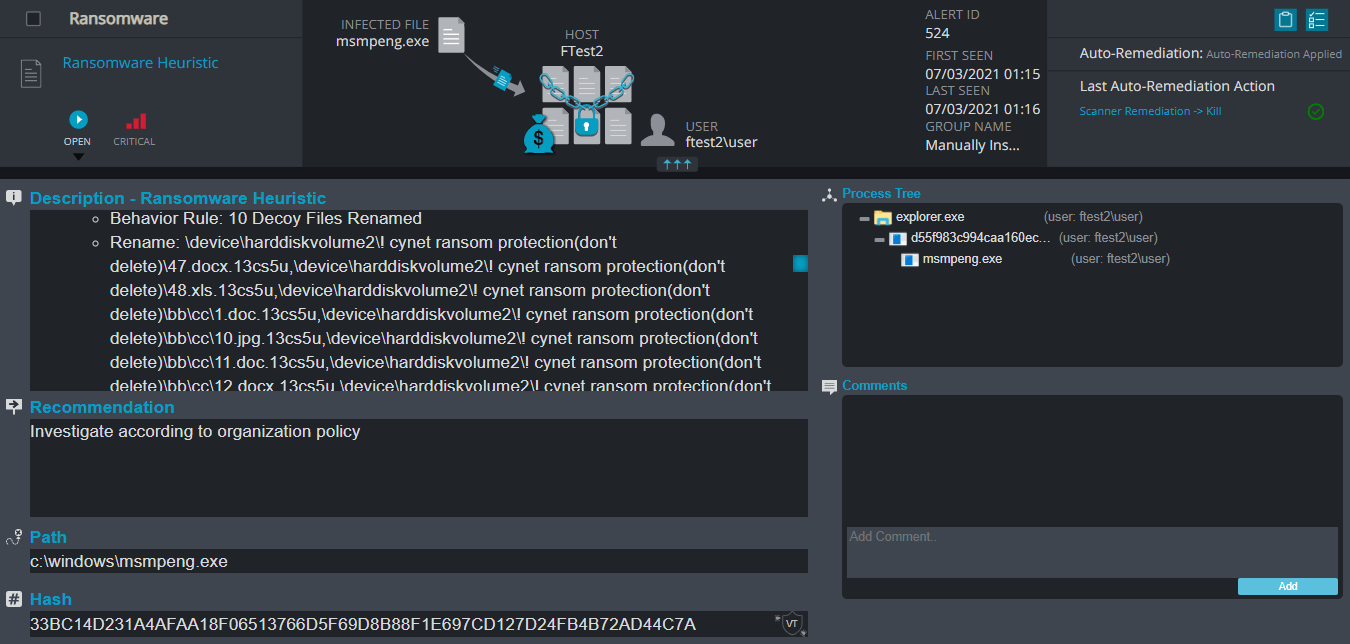The image size is (1350, 644).
Task: Click the clipboard icon in the top bar
Action: click(x=1285, y=19)
